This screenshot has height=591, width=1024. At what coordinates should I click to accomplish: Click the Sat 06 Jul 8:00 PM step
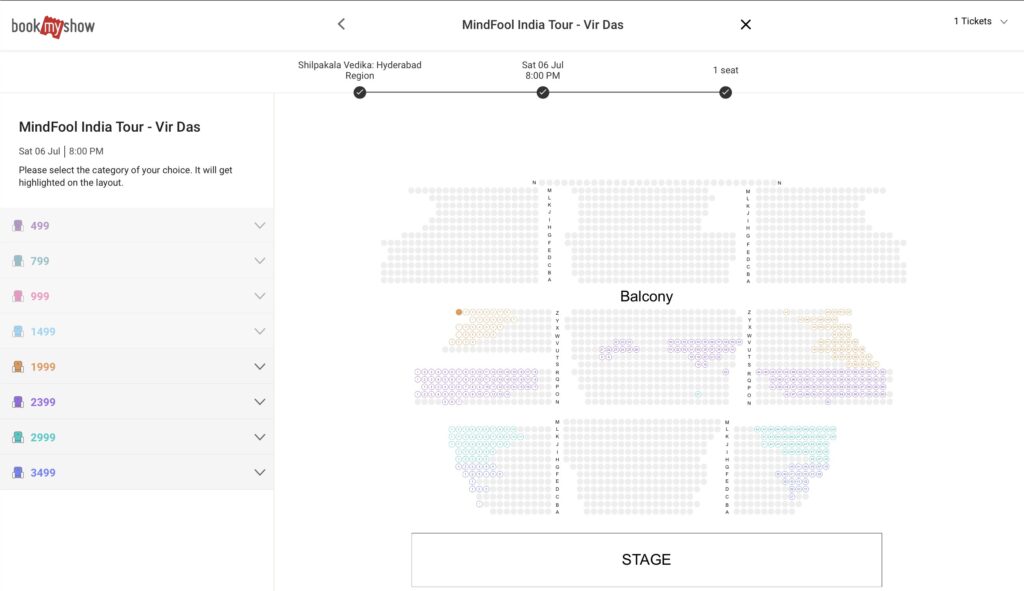(x=543, y=70)
